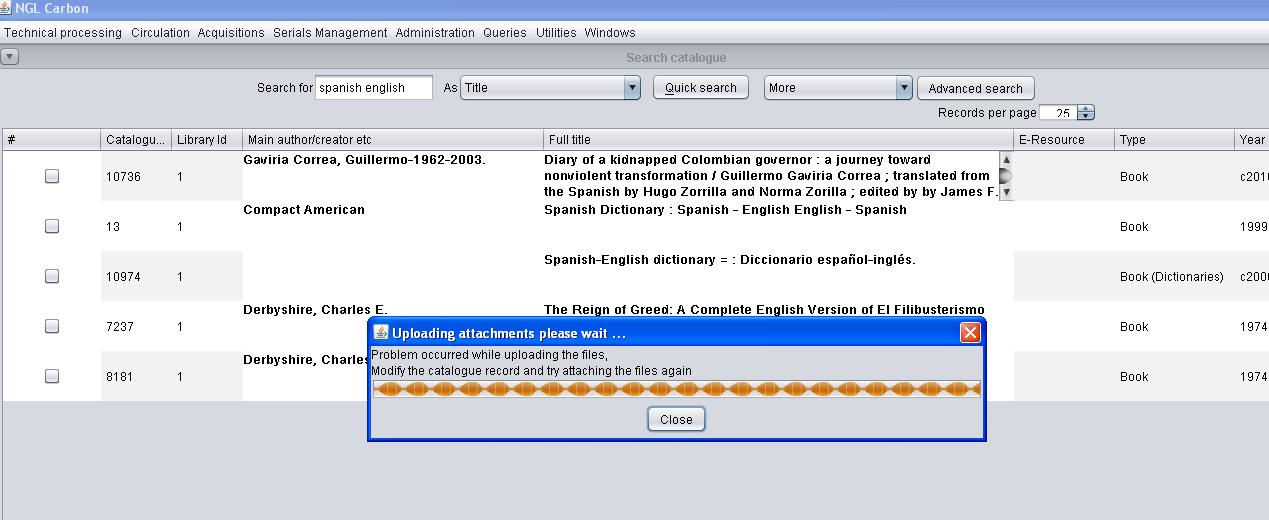Click the Advanced search button
The height and width of the screenshot is (520, 1269).
pos(975,88)
